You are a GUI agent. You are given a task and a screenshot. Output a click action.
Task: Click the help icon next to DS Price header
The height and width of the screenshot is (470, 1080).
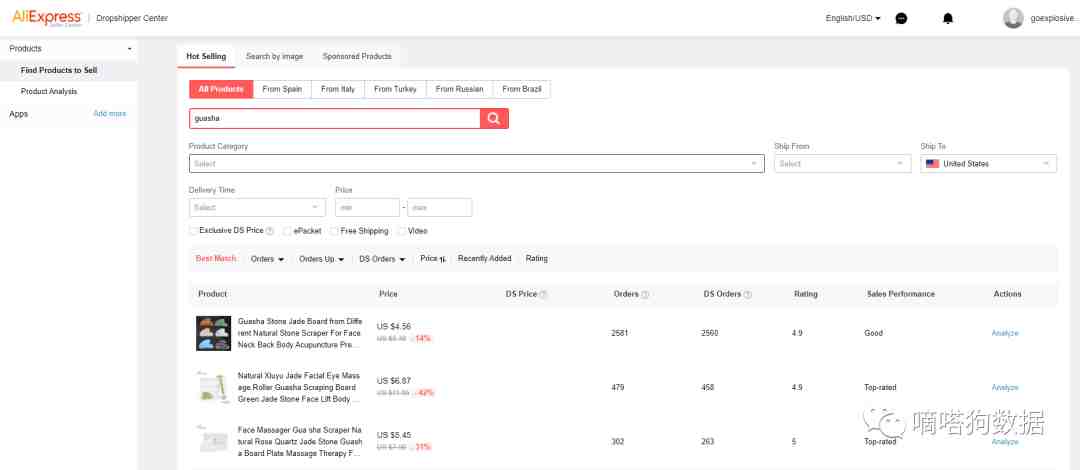tap(543, 294)
